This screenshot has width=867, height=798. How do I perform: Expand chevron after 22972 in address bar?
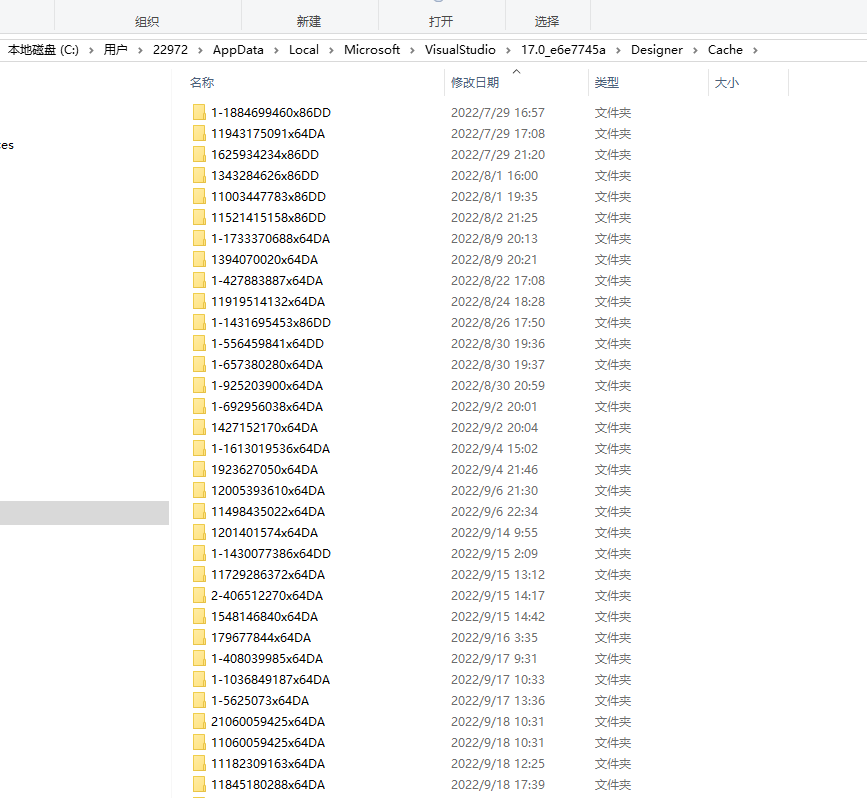(200, 50)
